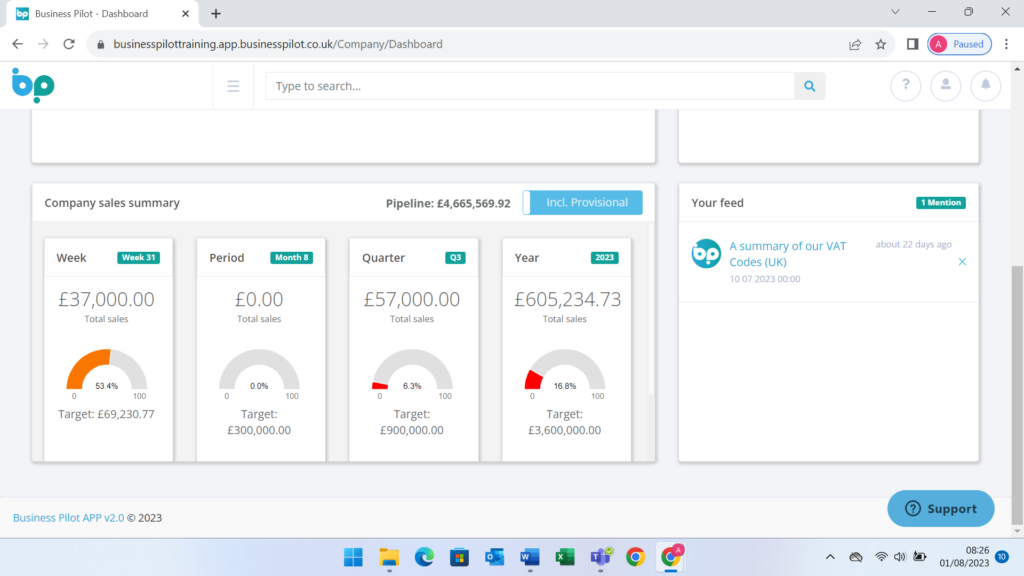Click the Year gauge showing 16.8%
Viewport: 1024px width, 576px height.
[565, 370]
